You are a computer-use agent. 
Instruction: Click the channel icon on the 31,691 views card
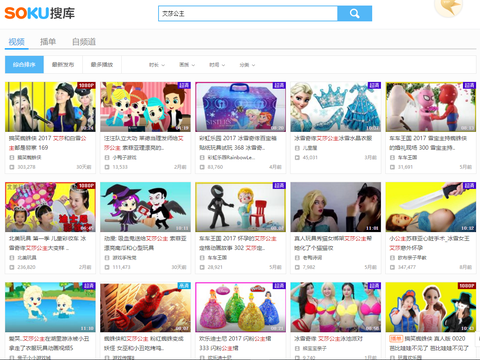tap(392, 157)
